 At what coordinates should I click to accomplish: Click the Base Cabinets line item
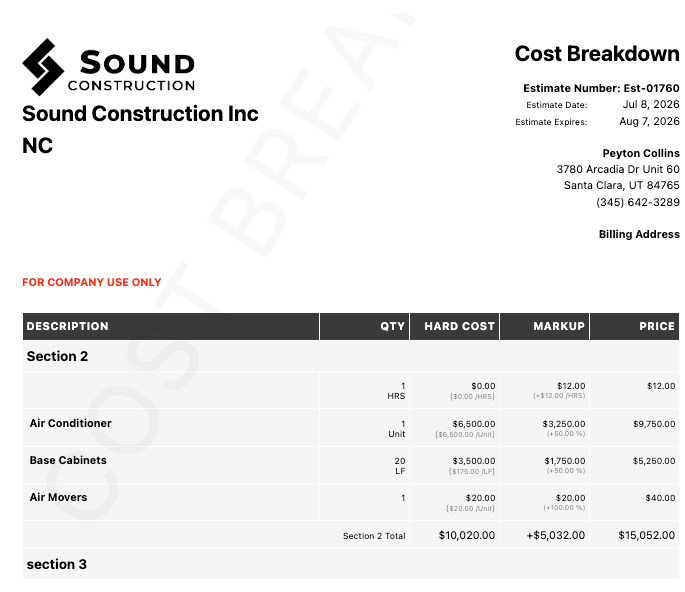tap(68, 460)
